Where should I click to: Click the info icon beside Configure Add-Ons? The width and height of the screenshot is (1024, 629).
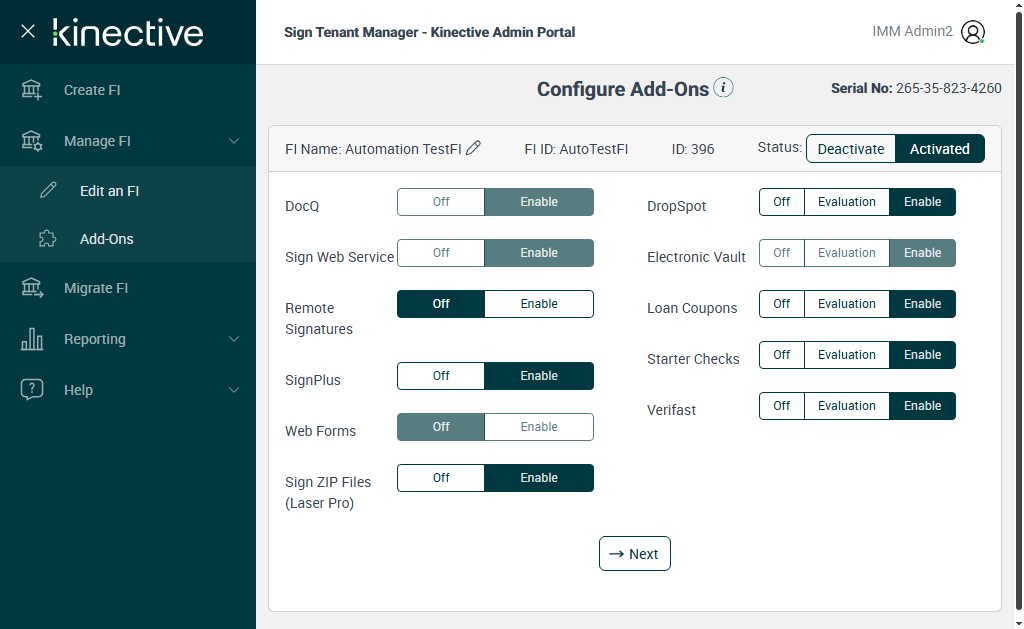[x=723, y=88]
